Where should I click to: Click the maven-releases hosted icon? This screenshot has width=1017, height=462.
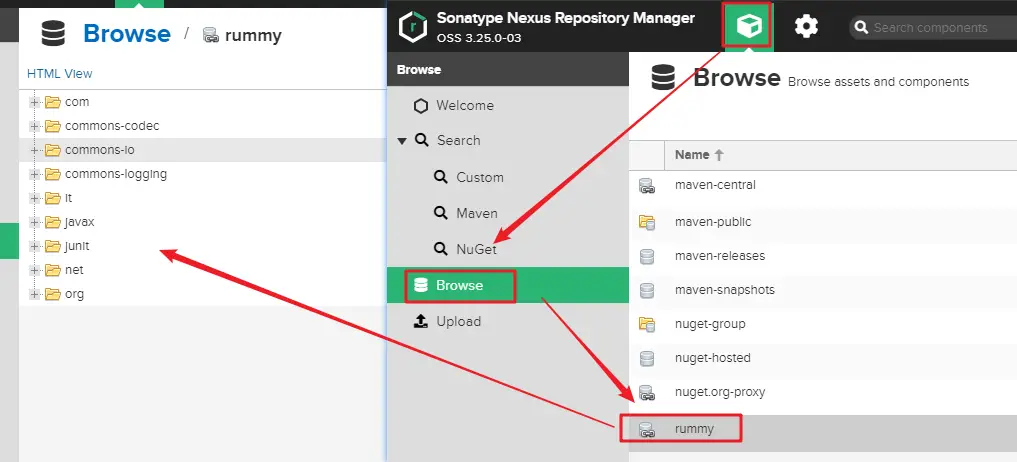pos(647,256)
